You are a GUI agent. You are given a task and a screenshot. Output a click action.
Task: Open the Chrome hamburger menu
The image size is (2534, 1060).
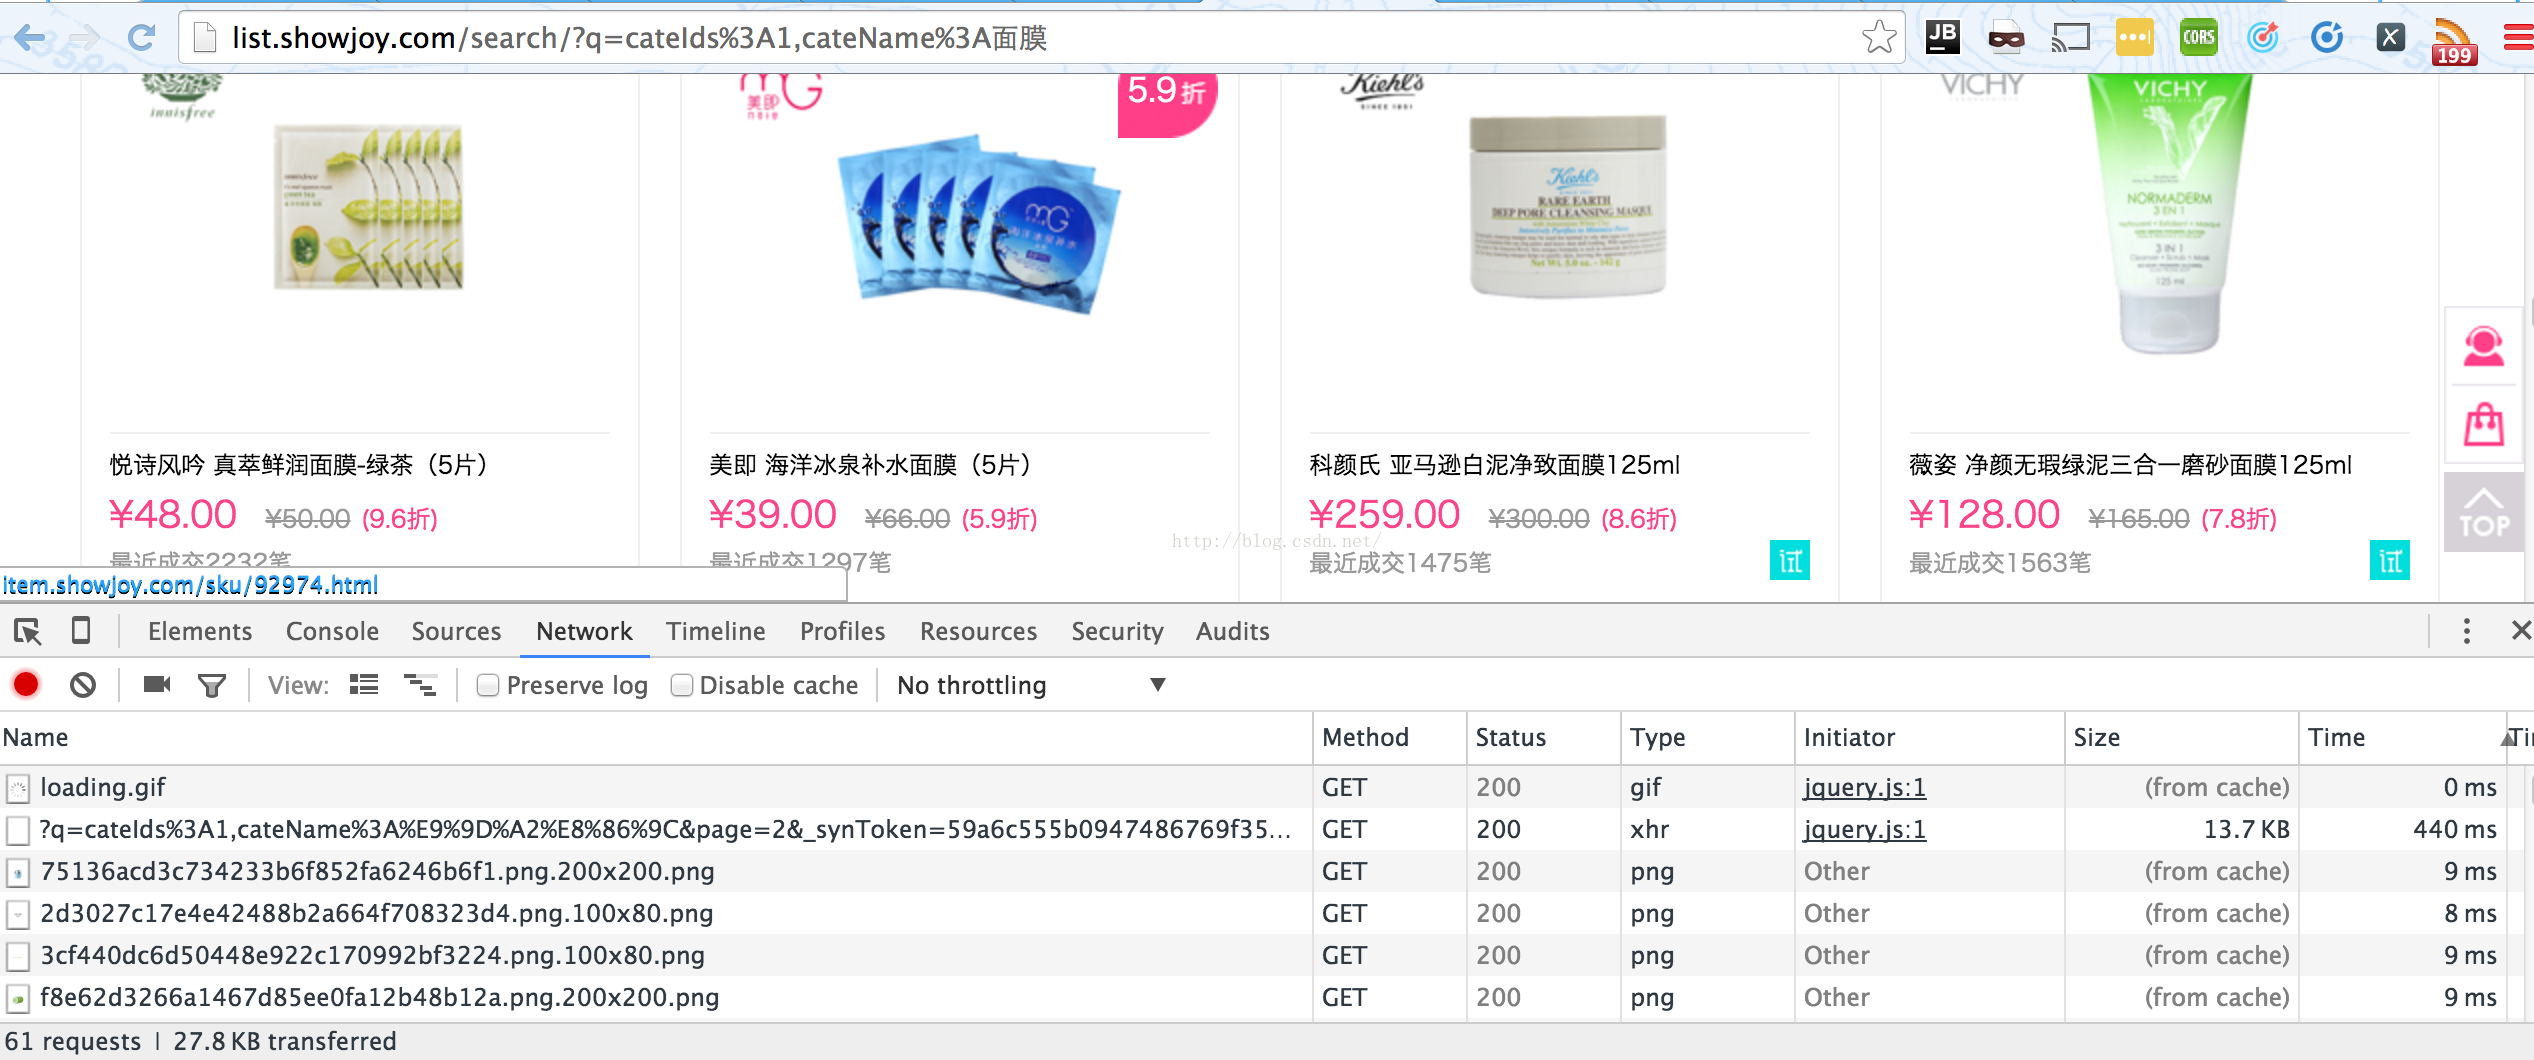pos(2518,38)
